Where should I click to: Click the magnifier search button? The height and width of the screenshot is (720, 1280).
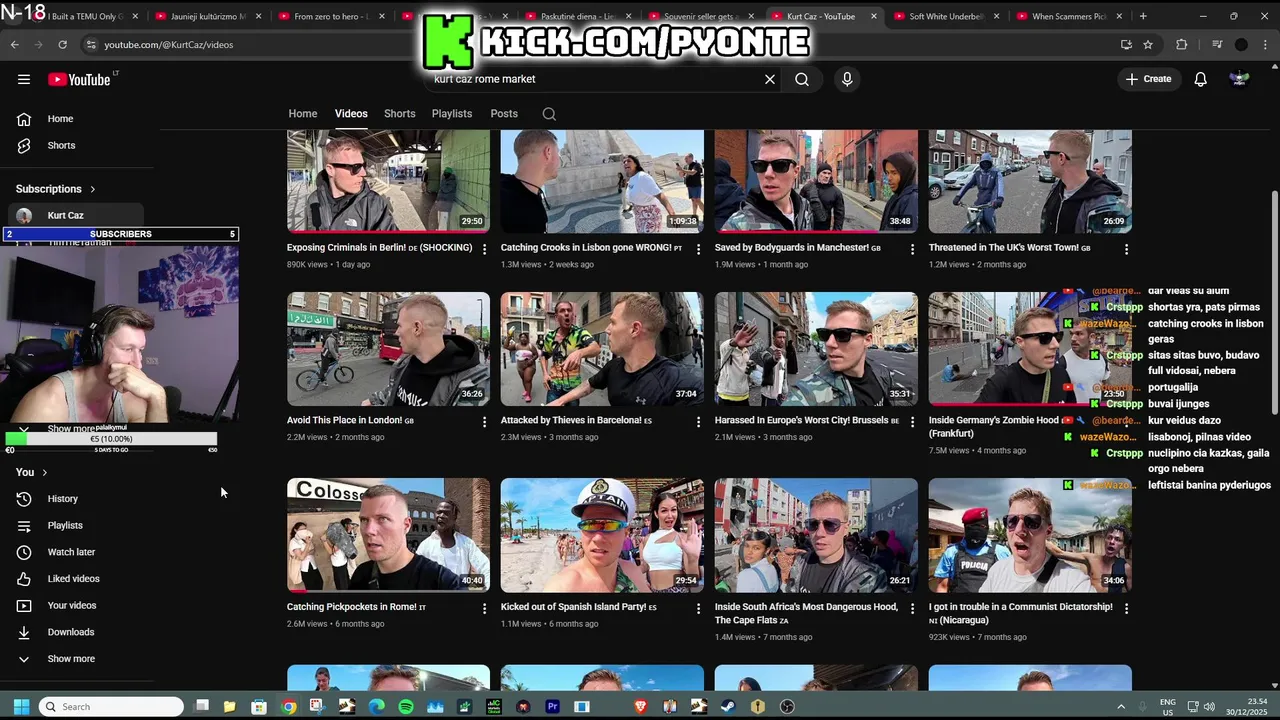tap(802, 79)
